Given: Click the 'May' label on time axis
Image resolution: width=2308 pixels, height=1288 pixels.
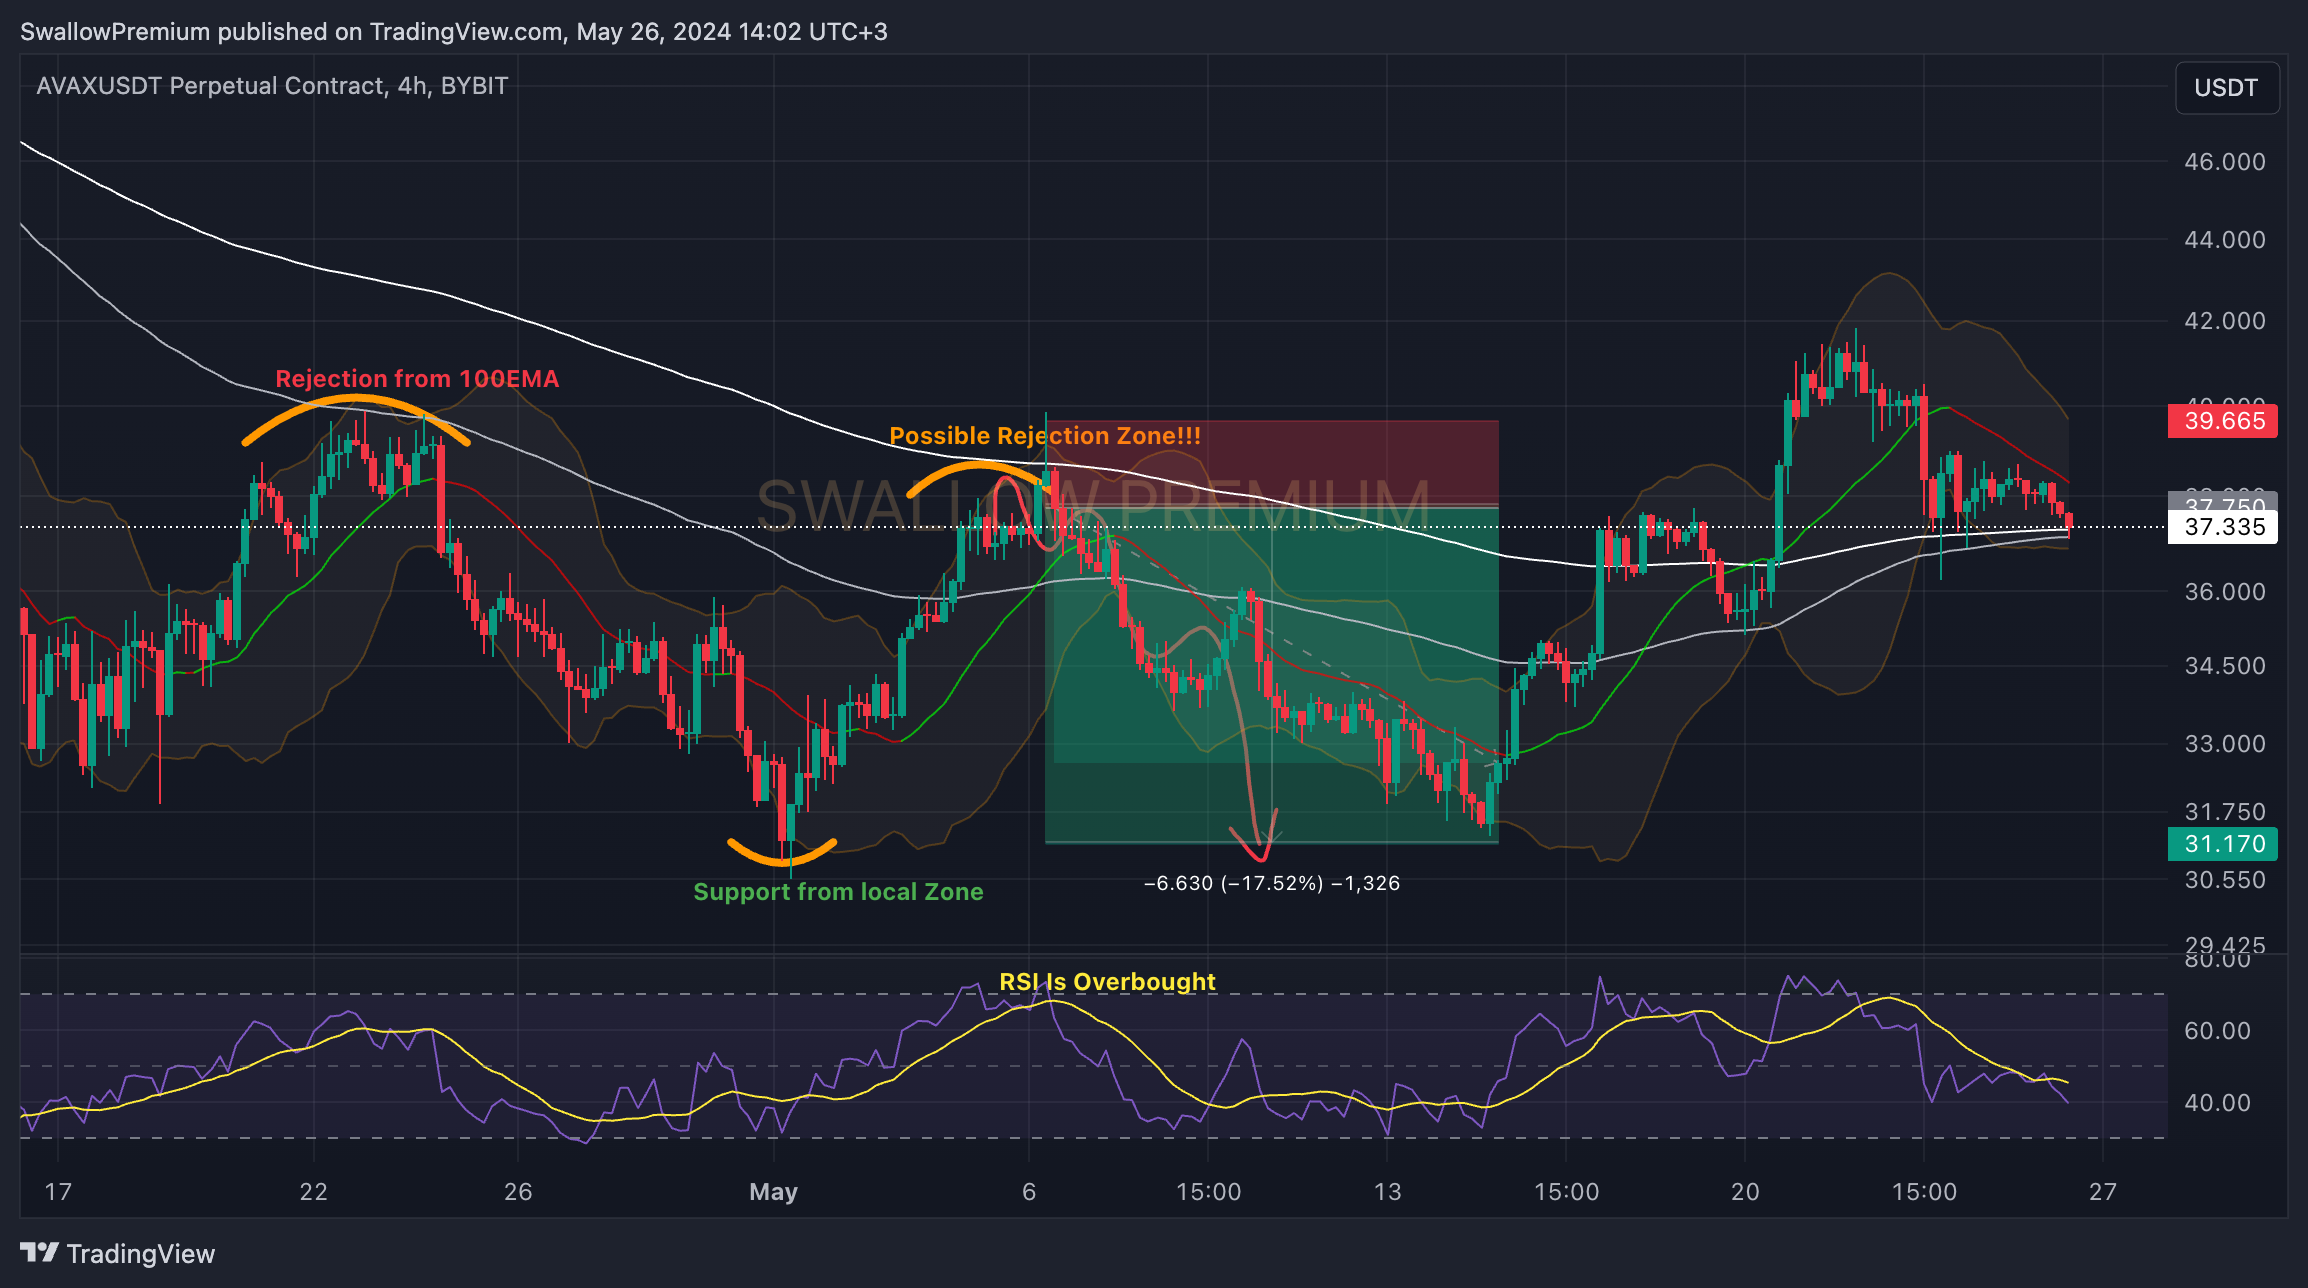Looking at the screenshot, I should [x=773, y=1192].
